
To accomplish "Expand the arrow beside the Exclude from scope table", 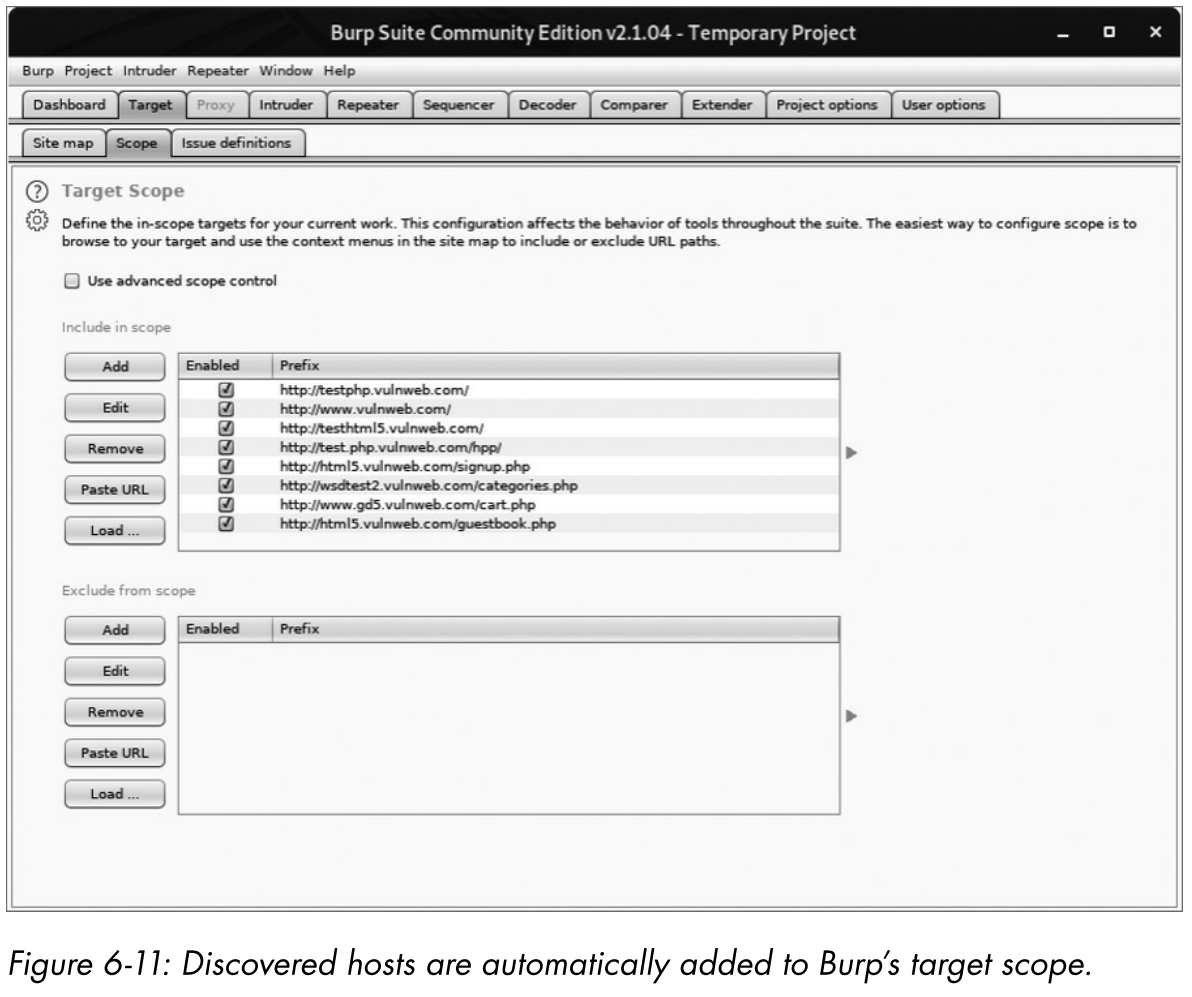I will 852,716.
